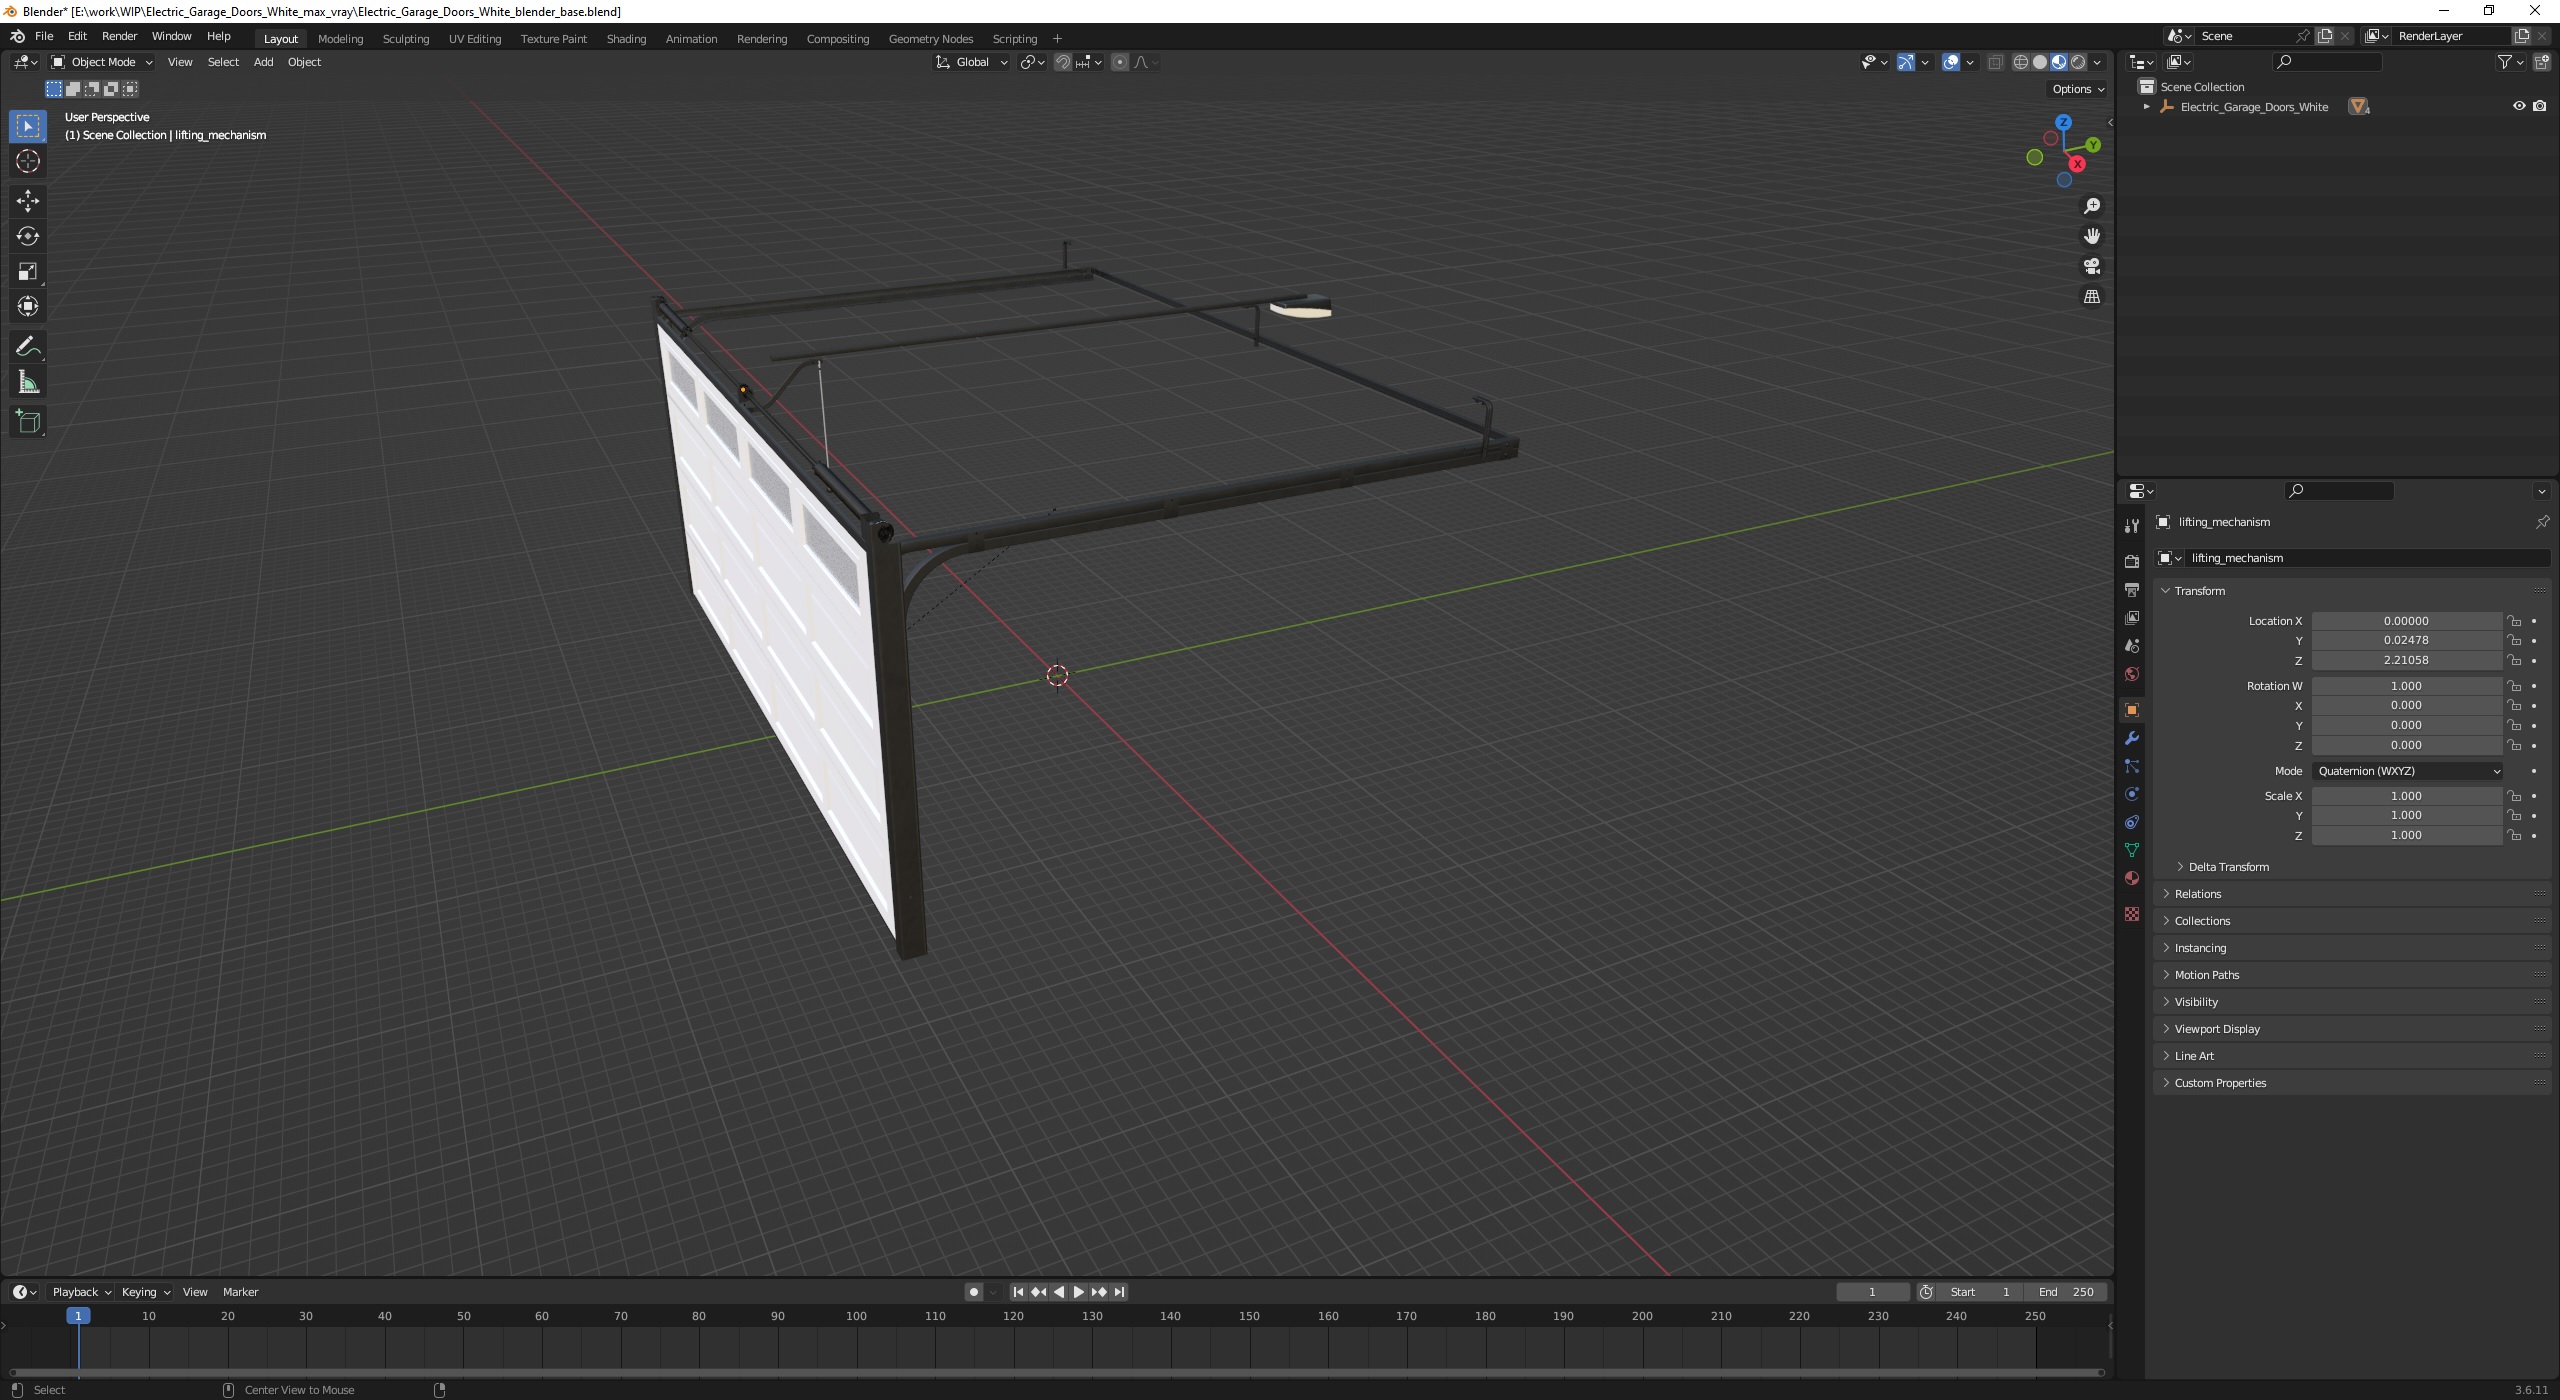Open the Material properties tab

point(2132,878)
